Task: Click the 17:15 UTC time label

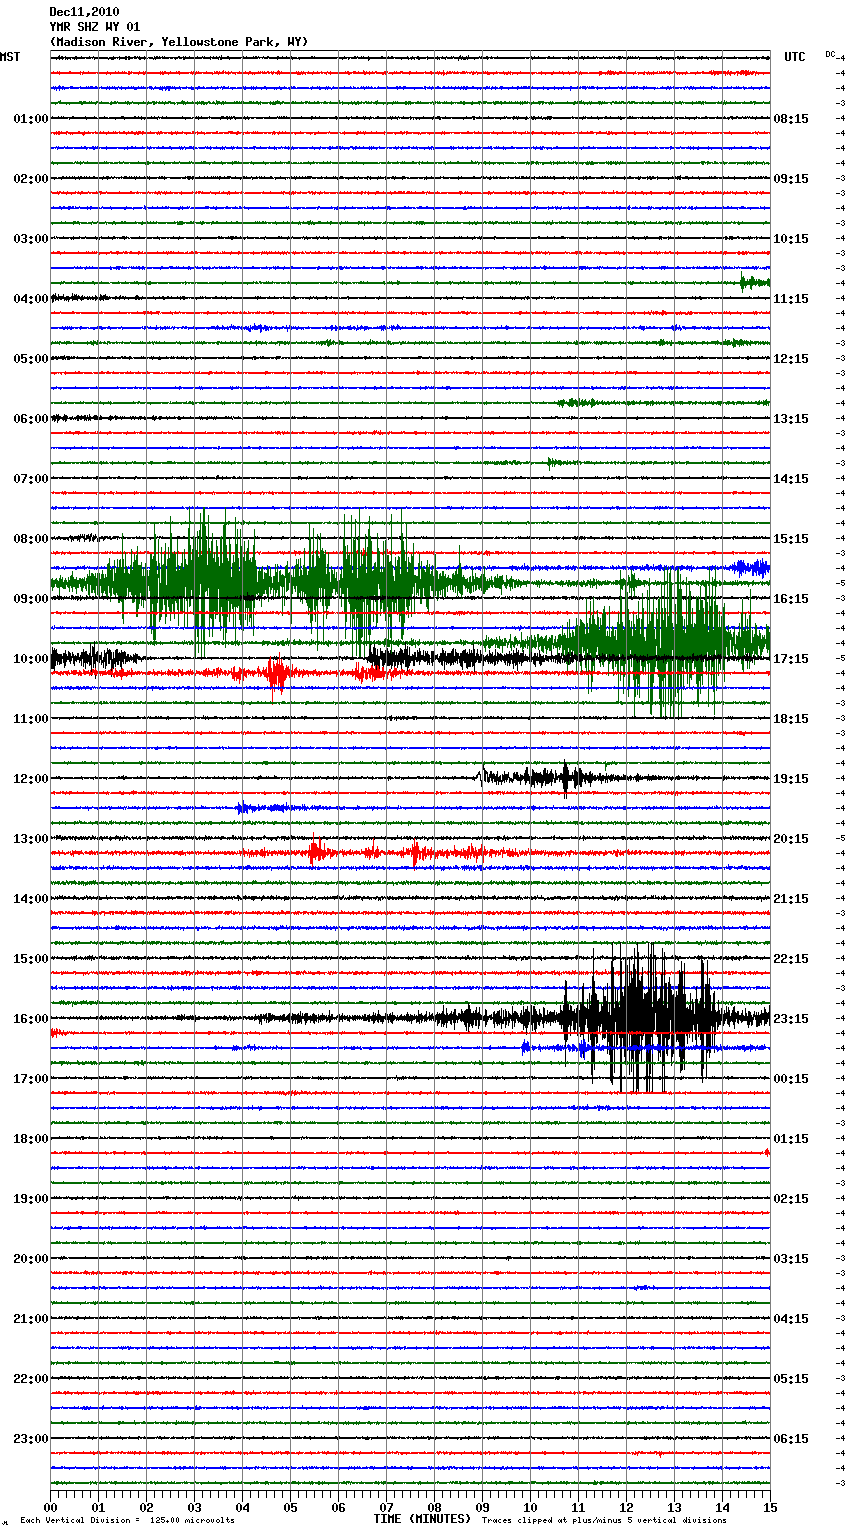Action: pos(791,659)
